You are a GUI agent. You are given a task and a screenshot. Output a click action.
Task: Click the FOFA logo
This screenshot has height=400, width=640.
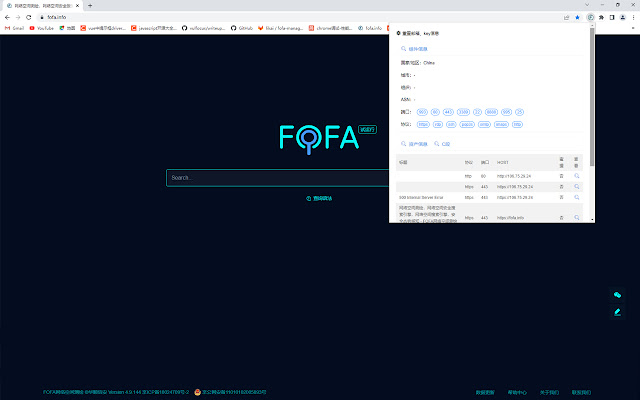(x=319, y=139)
